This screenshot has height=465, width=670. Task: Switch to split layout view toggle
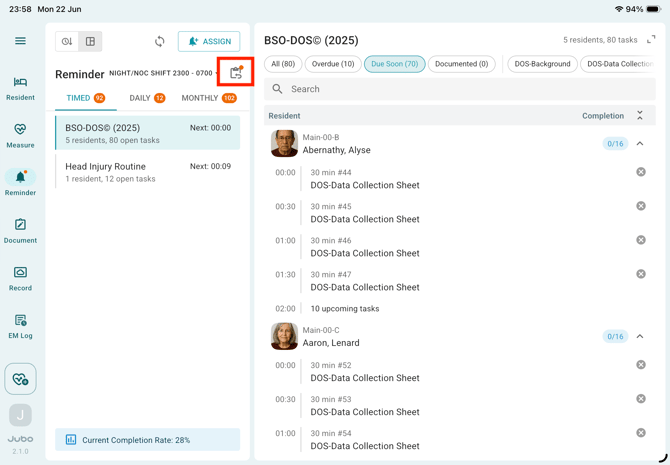[x=90, y=41]
